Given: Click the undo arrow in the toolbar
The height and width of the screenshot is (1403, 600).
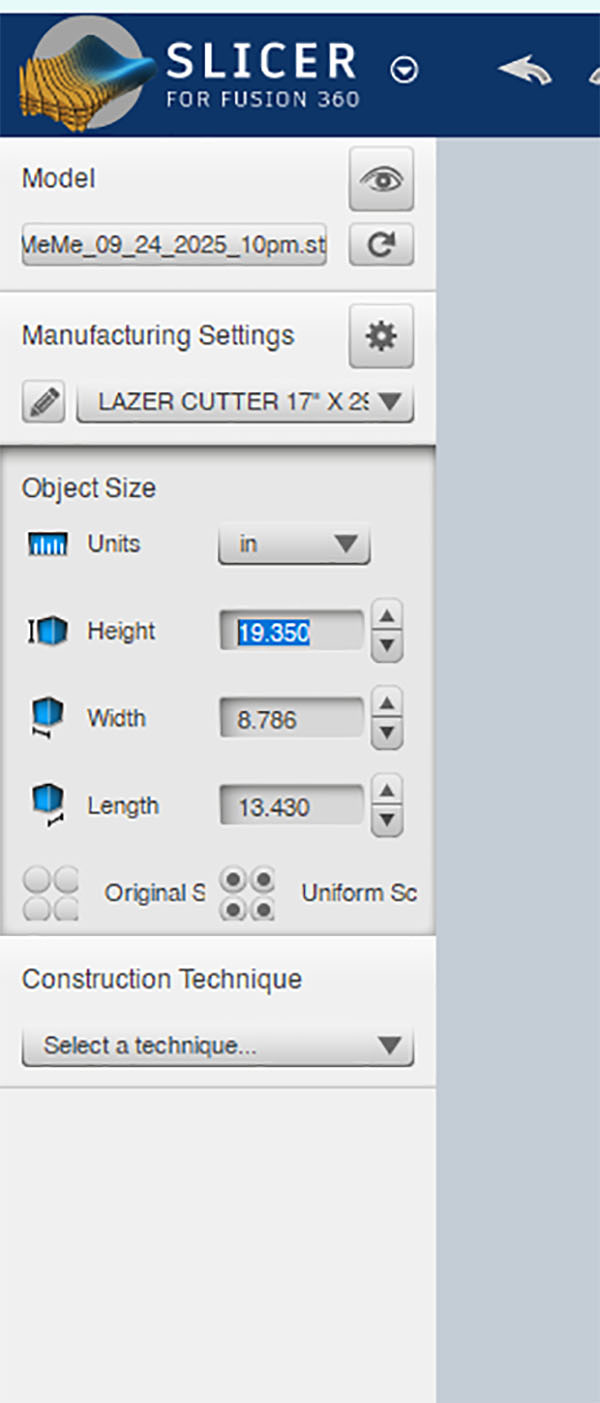Looking at the screenshot, I should point(524,70).
